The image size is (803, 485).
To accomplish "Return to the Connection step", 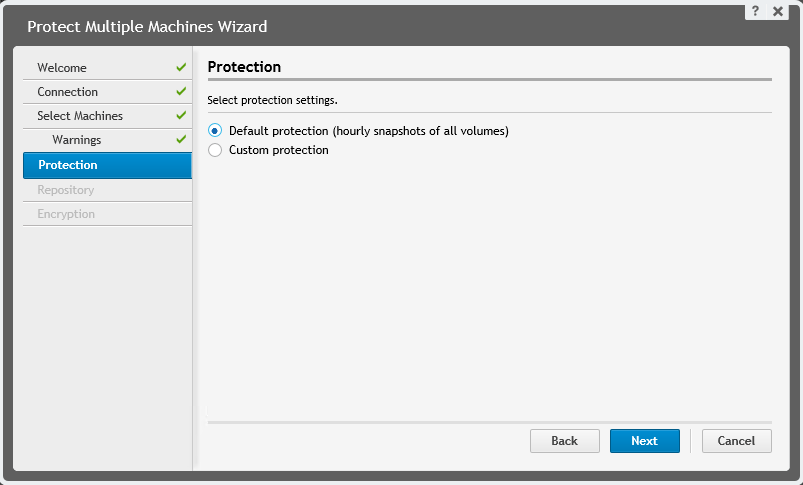I will (68, 92).
